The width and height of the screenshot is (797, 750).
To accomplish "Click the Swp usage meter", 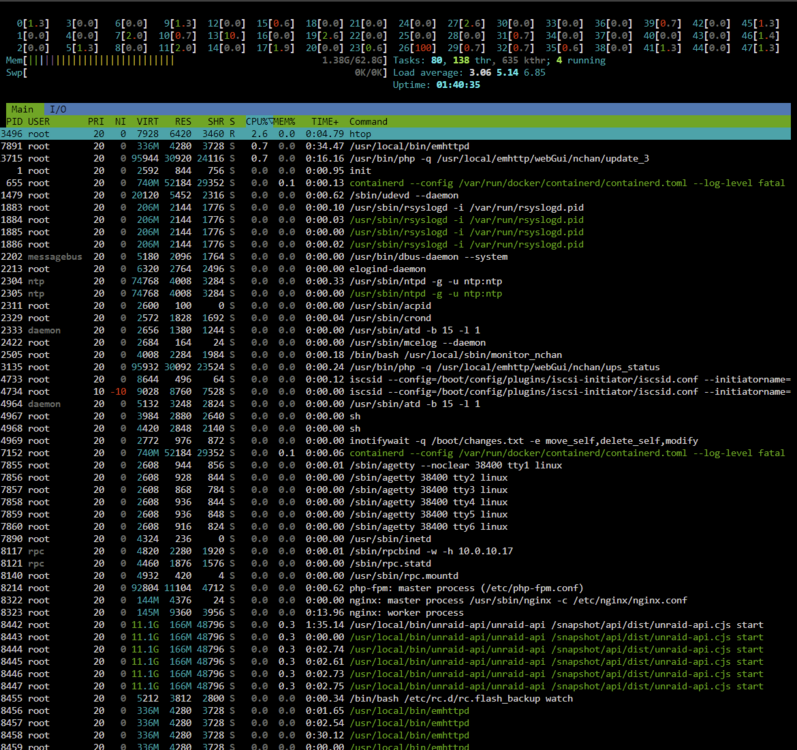I will point(196,73).
